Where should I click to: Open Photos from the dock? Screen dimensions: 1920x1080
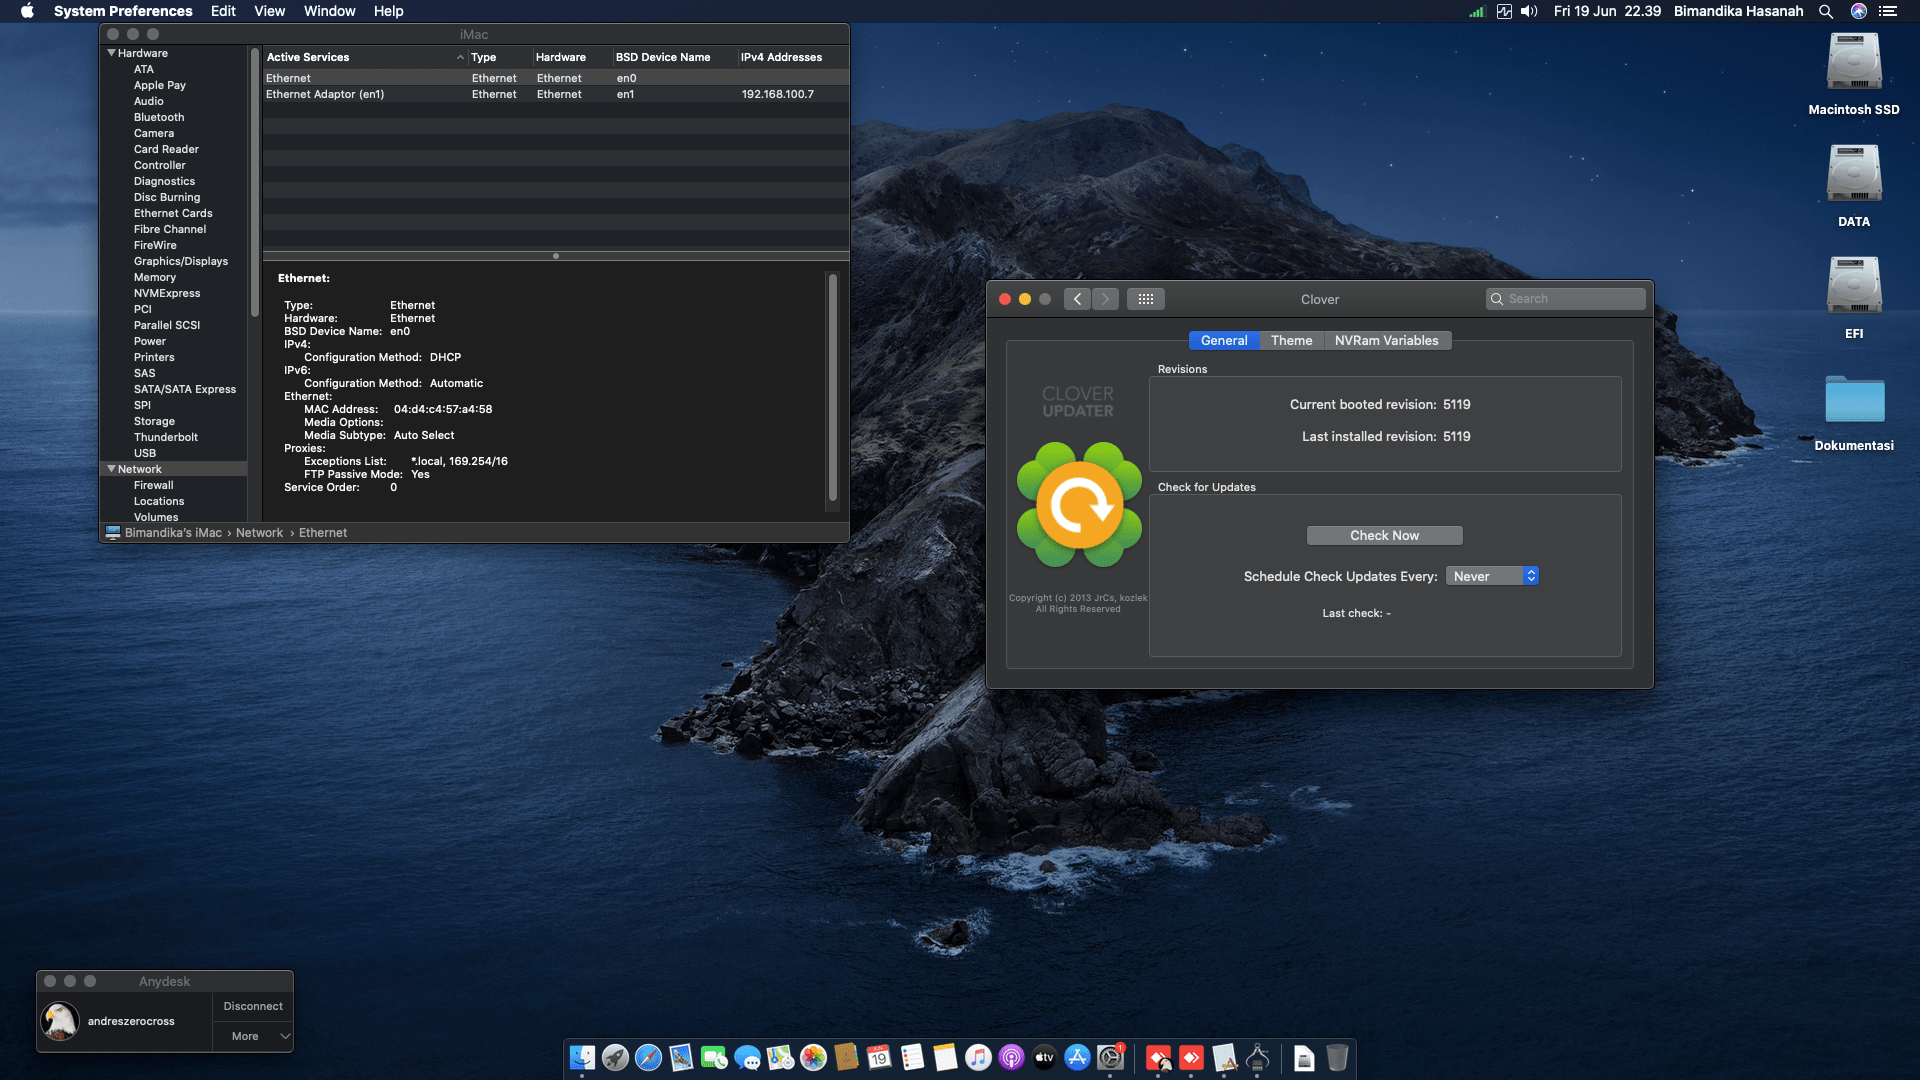pos(813,1057)
